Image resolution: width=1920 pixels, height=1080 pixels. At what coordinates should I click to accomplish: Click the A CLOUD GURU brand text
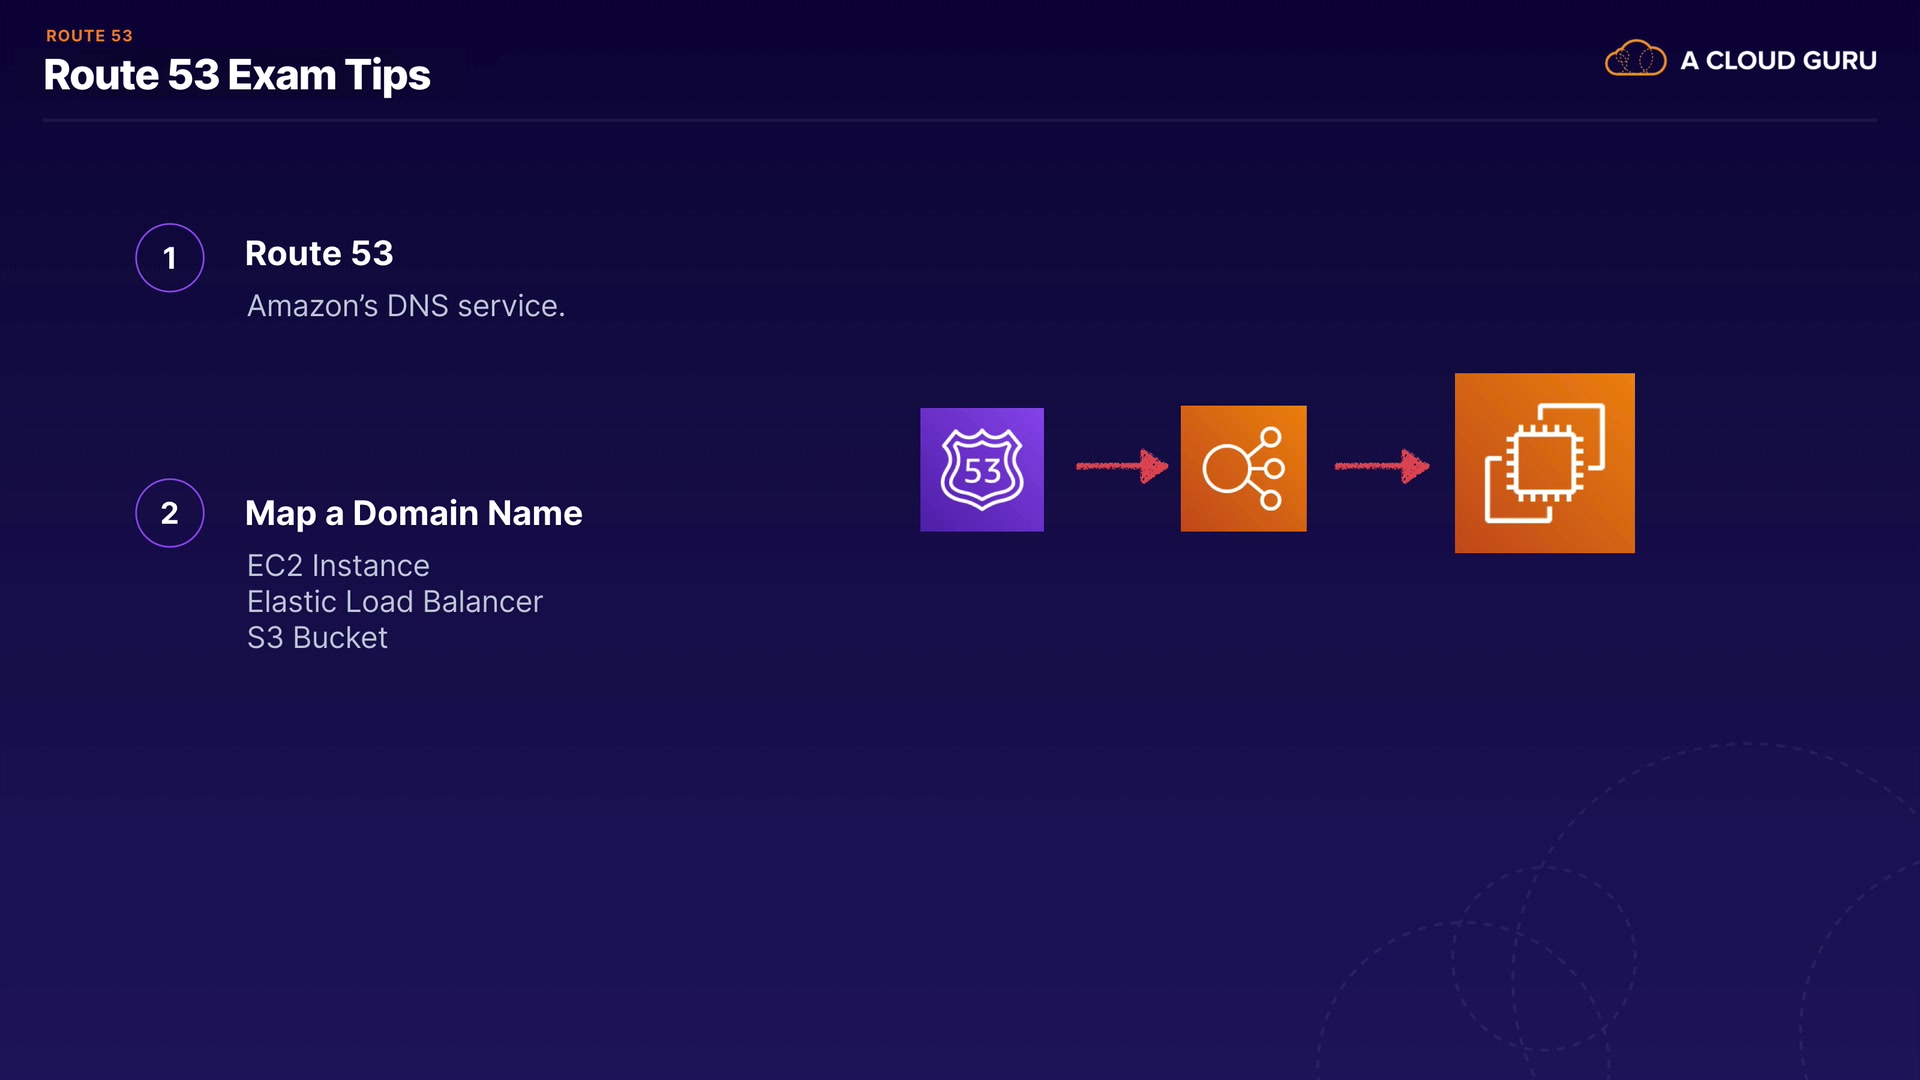[x=1778, y=60]
